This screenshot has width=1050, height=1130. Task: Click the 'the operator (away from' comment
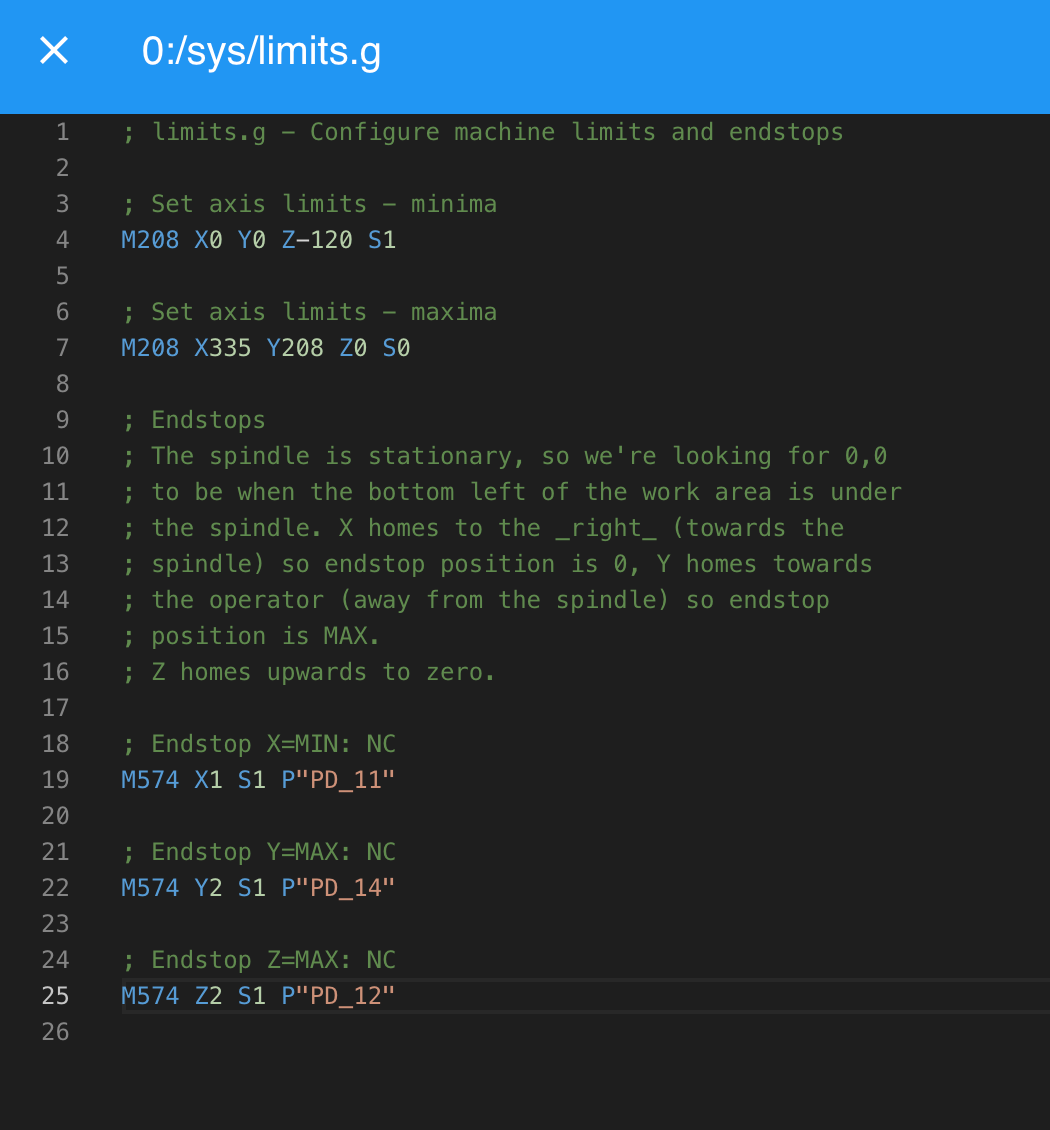click(476, 600)
